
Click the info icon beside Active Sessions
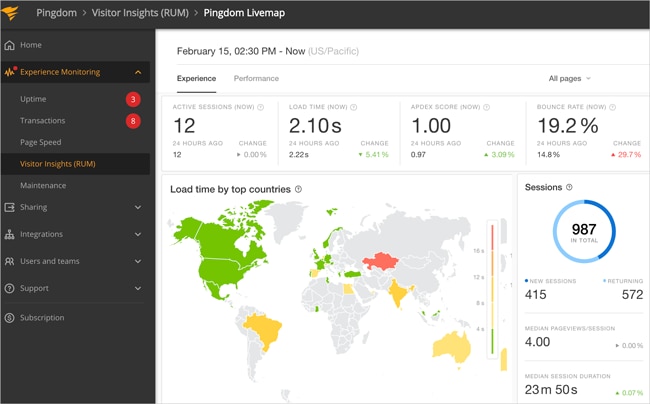[x=260, y=107]
